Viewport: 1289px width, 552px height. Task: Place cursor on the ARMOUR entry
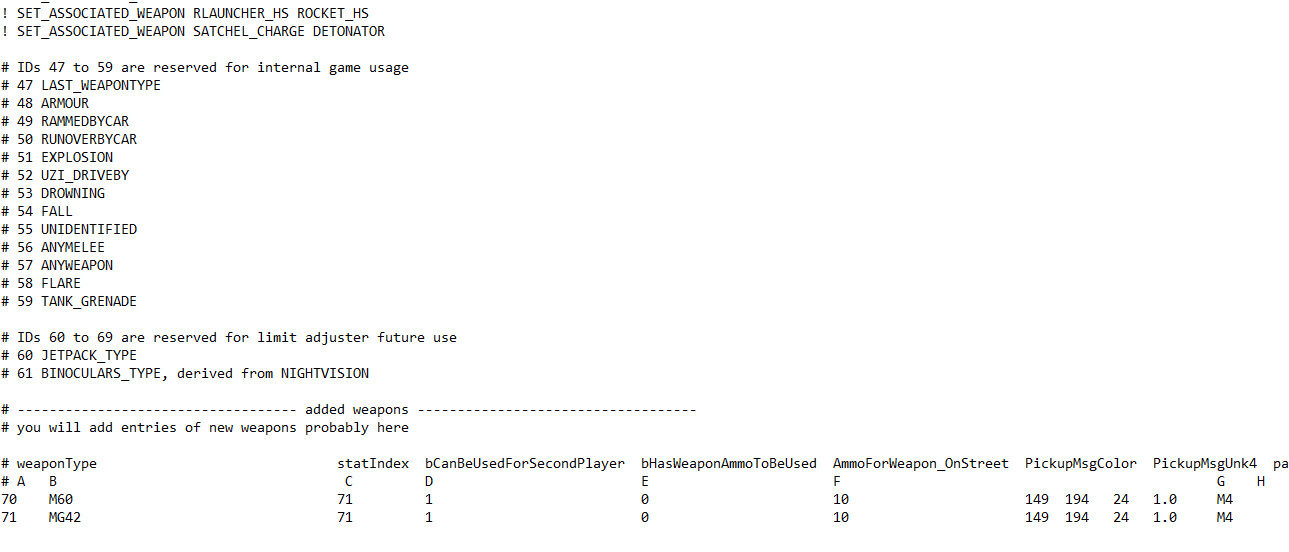[64, 104]
